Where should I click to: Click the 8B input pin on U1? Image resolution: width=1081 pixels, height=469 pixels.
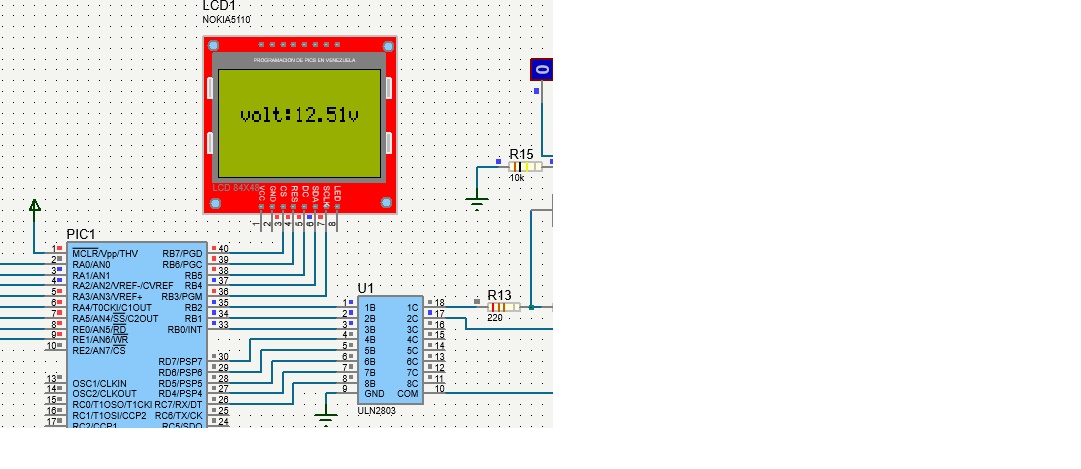tap(370, 383)
